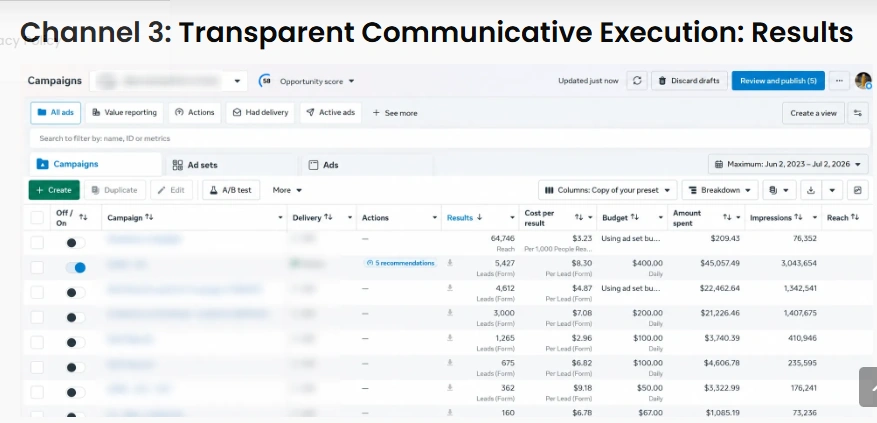Check the box for the $21,226.46 spent row
Image resolution: width=877 pixels, height=423 pixels.
(37, 317)
